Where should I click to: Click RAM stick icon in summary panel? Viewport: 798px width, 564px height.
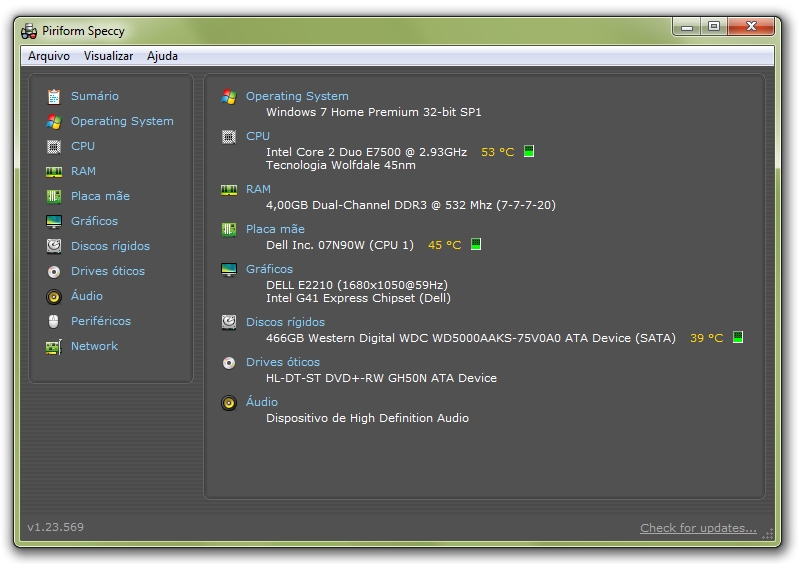[x=229, y=190]
